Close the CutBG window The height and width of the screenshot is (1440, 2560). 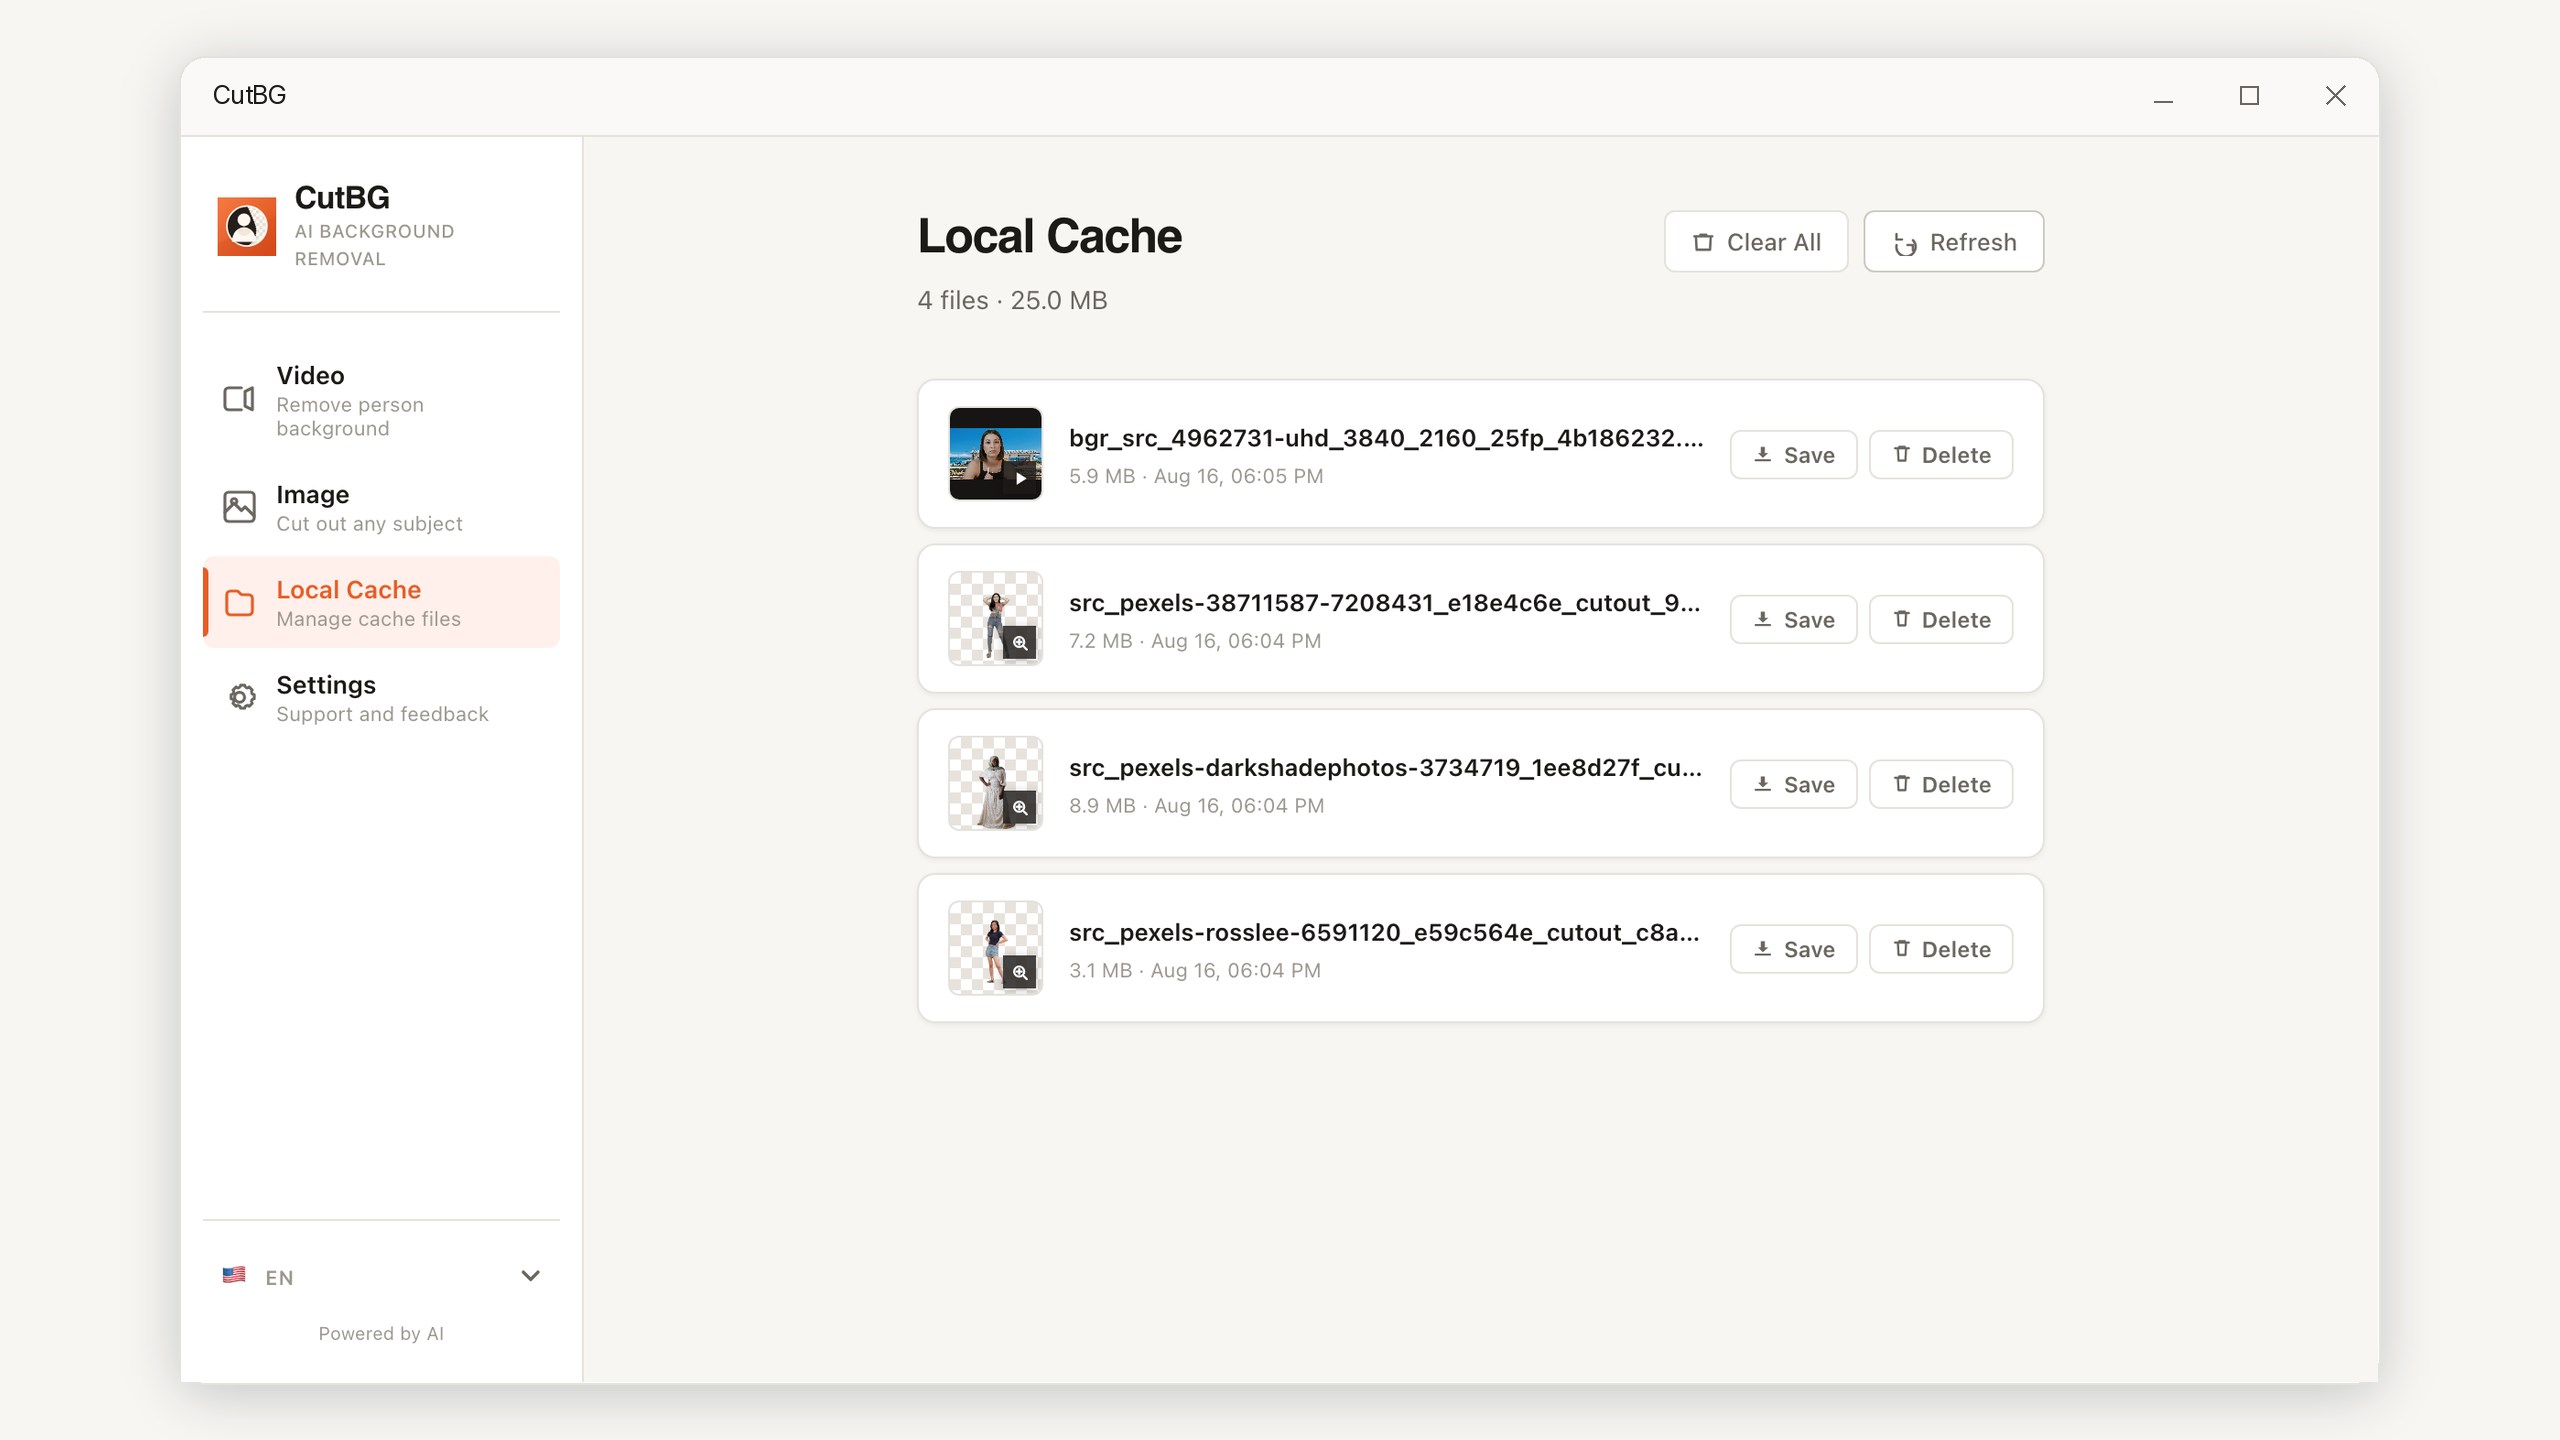2335,96
